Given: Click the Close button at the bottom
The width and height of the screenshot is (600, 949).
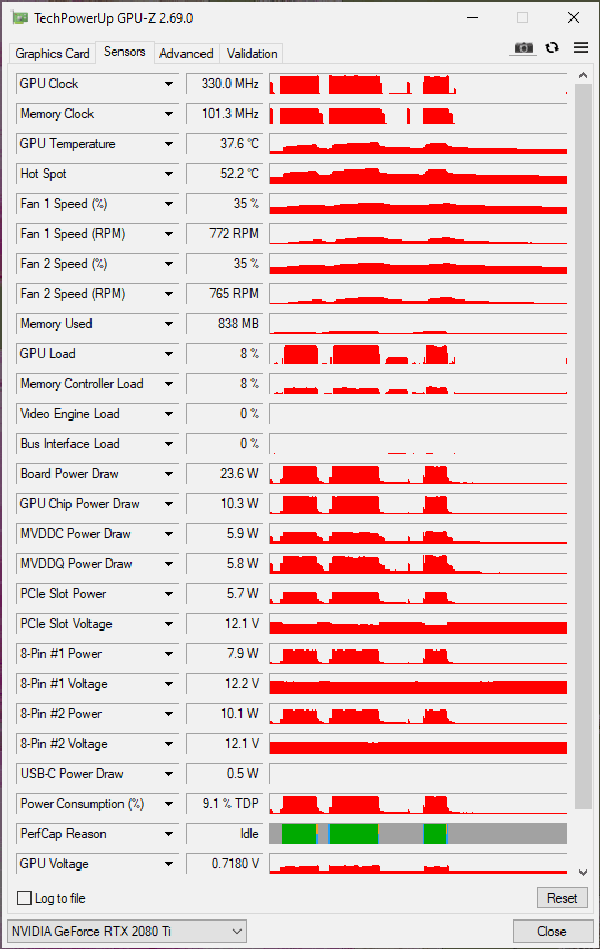Looking at the screenshot, I should (552, 931).
